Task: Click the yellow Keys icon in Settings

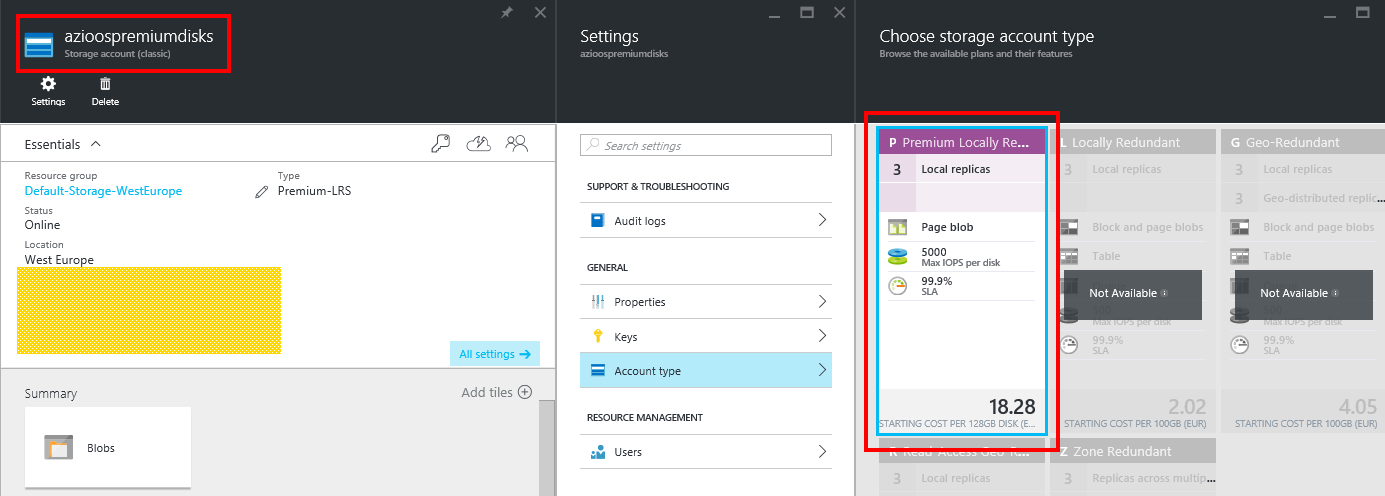Action: [x=598, y=336]
